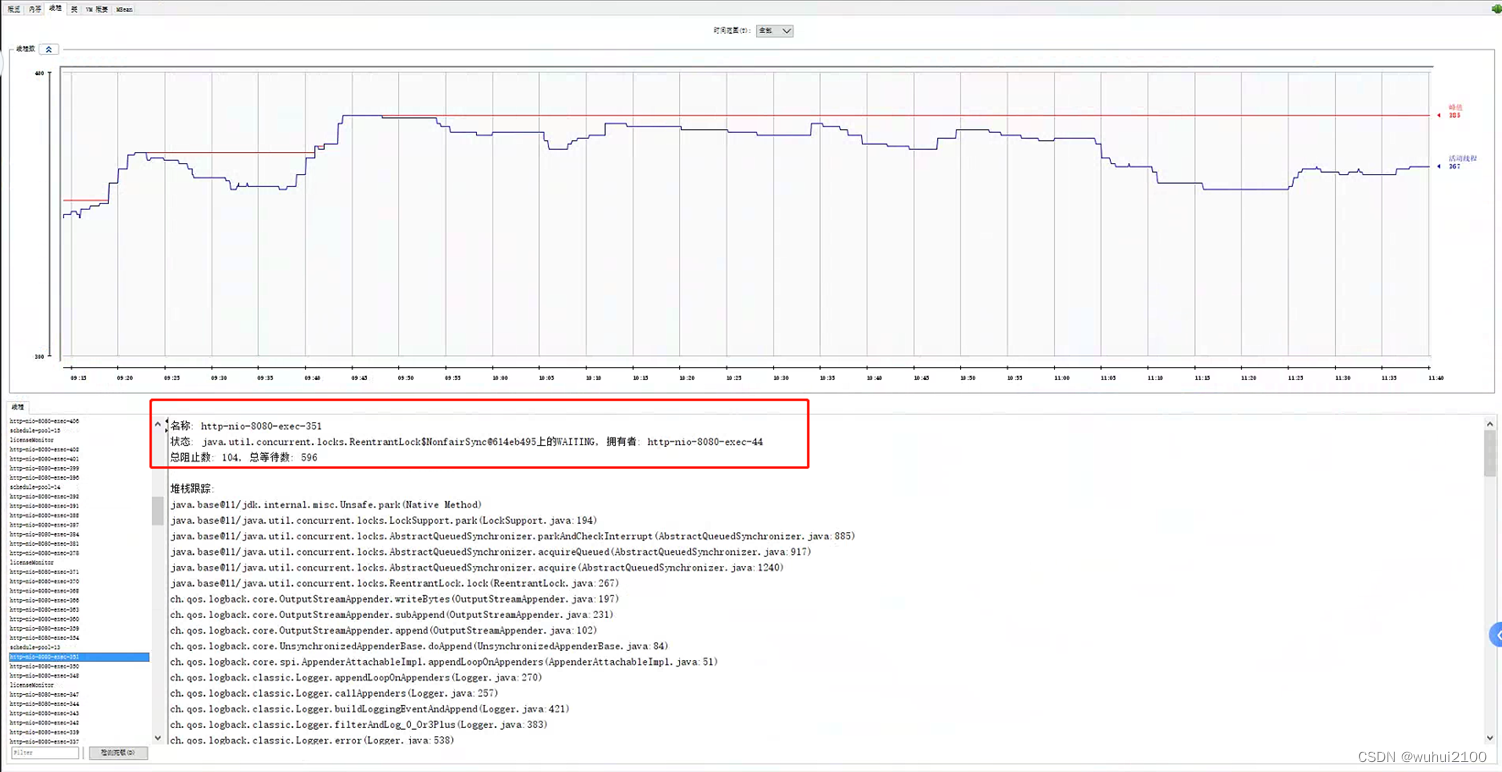The height and width of the screenshot is (772, 1502).
Task: Select thread http-nio-8080-exec-406
Action: pyautogui.click(x=44, y=421)
